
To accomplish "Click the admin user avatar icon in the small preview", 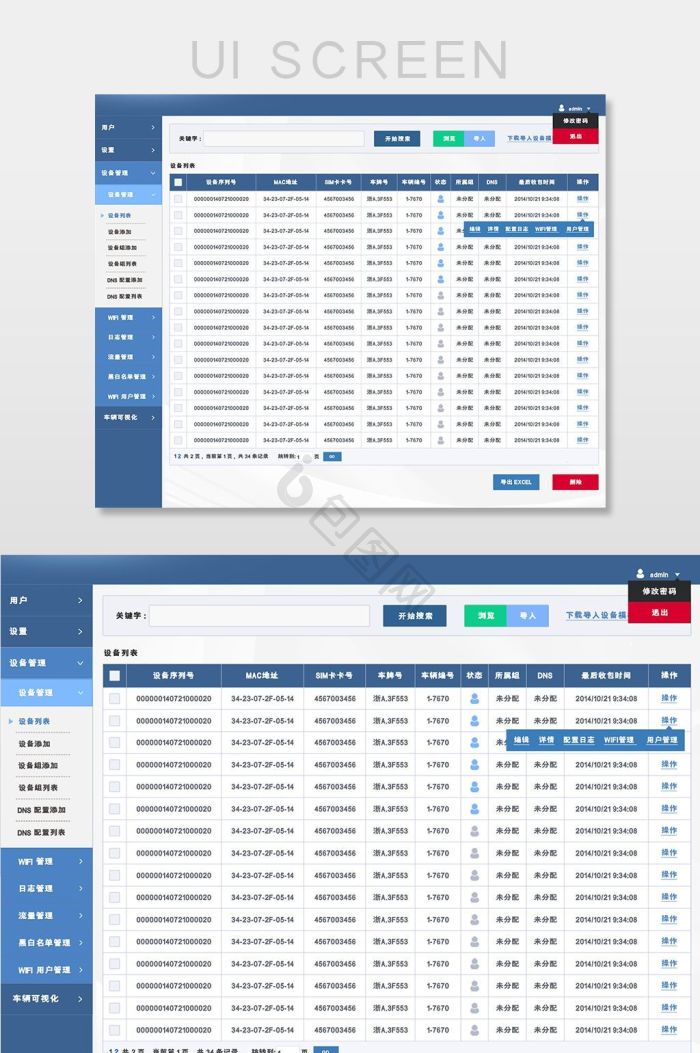I will [562, 107].
